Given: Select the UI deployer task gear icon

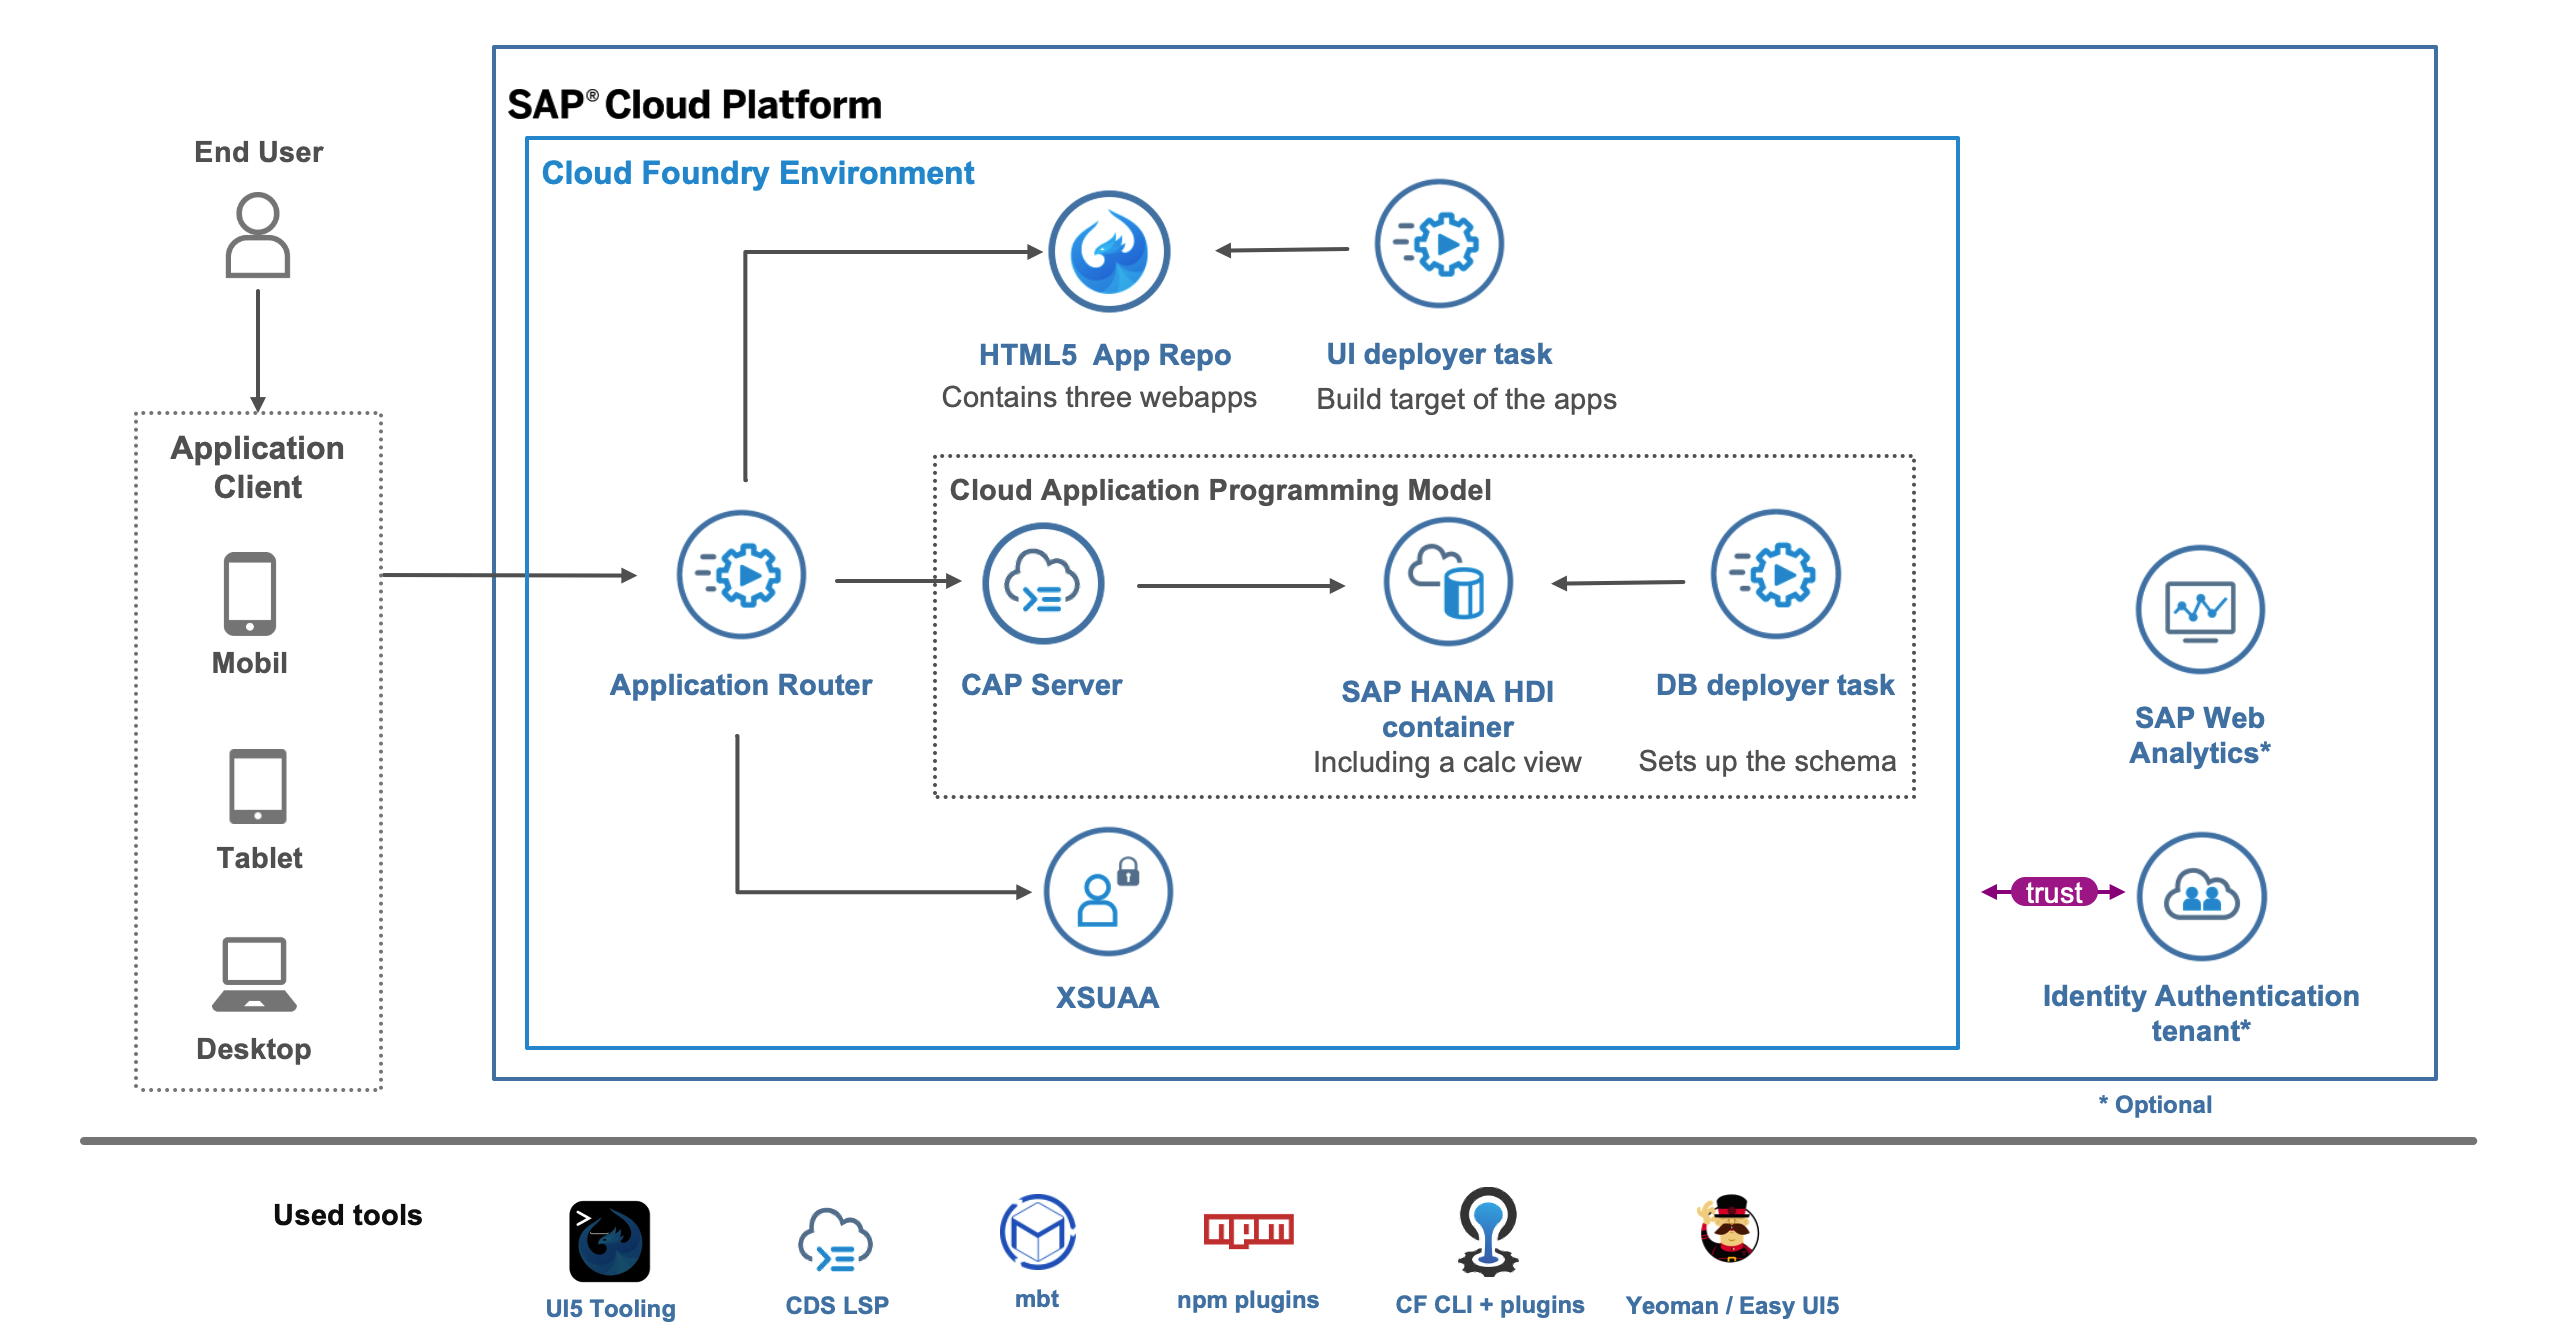Looking at the screenshot, I should [x=1439, y=243].
